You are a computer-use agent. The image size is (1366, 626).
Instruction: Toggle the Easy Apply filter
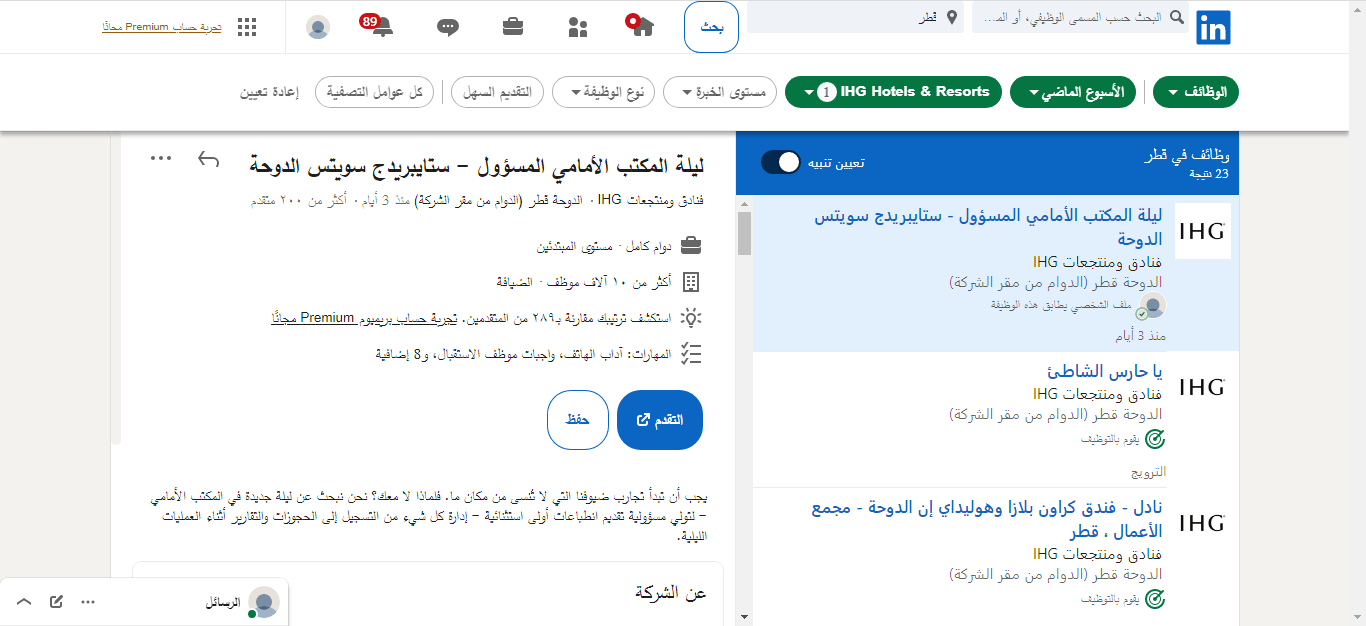coord(497,92)
